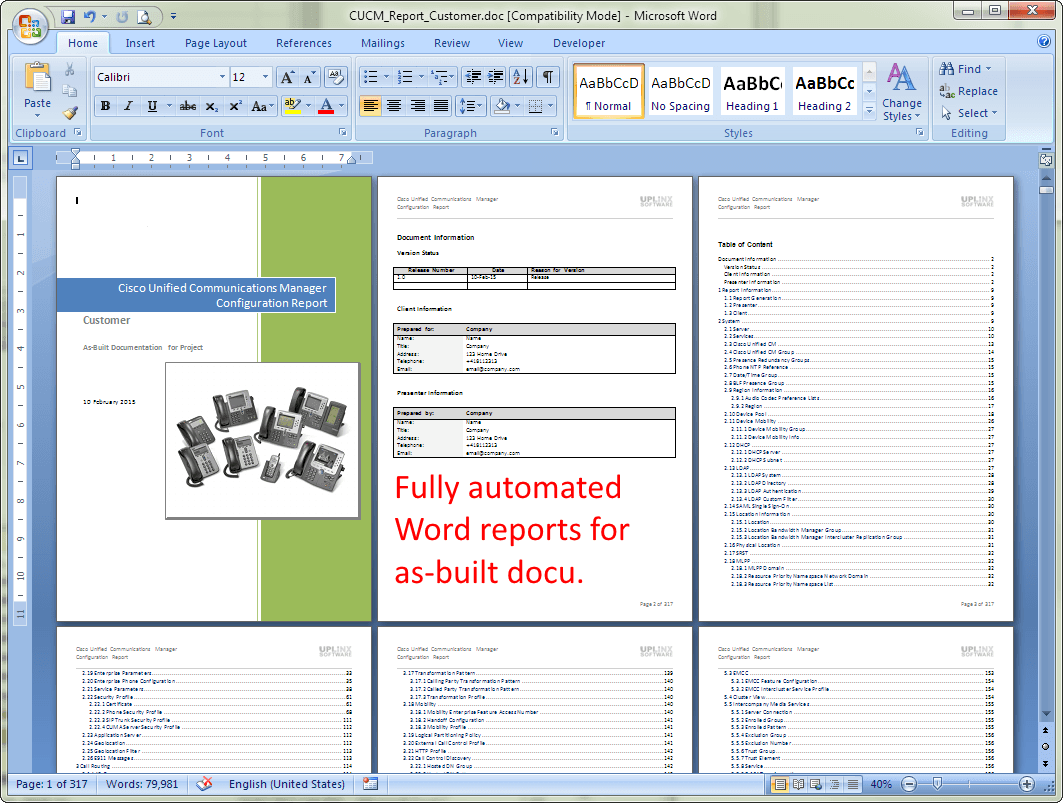Image resolution: width=1063 pixels, height=803 pixels.
Task: Open the Insert ribbon tab
Action: click(x=140, y=43)
